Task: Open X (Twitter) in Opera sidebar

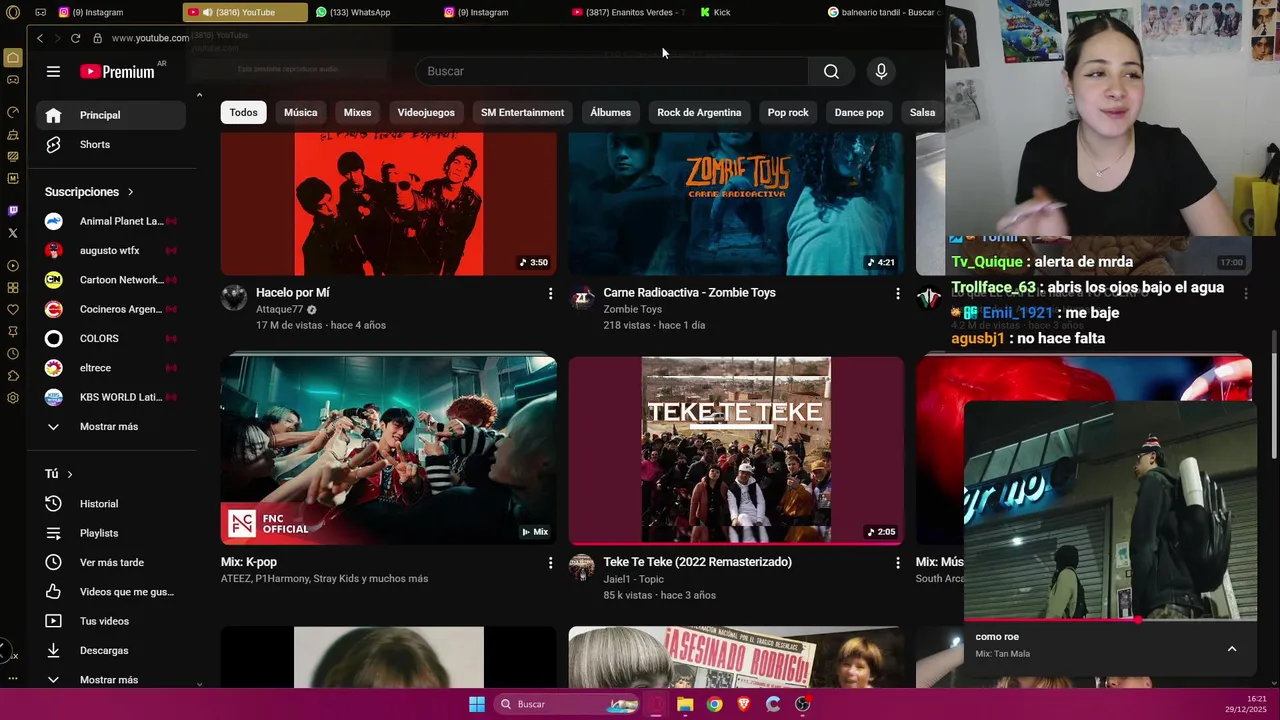Action: click(x=13, y=233)
